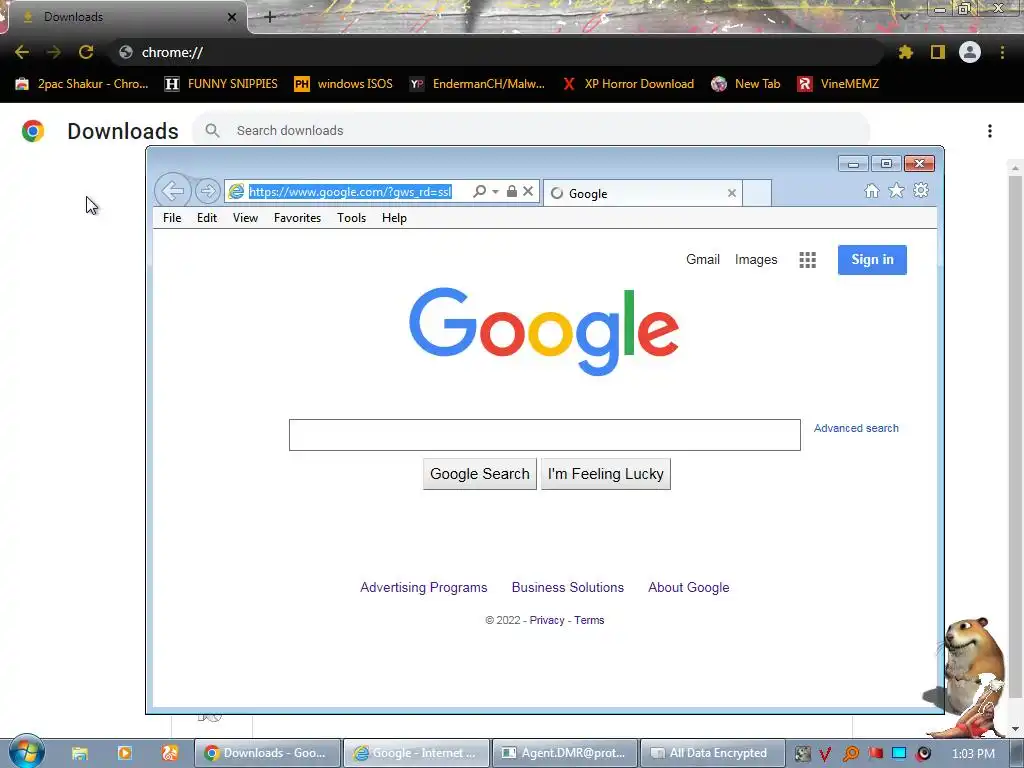The width and height of the screenshot is (1024, 768).
Task: Open IE Favorites star icon
Action: [896, 191]
